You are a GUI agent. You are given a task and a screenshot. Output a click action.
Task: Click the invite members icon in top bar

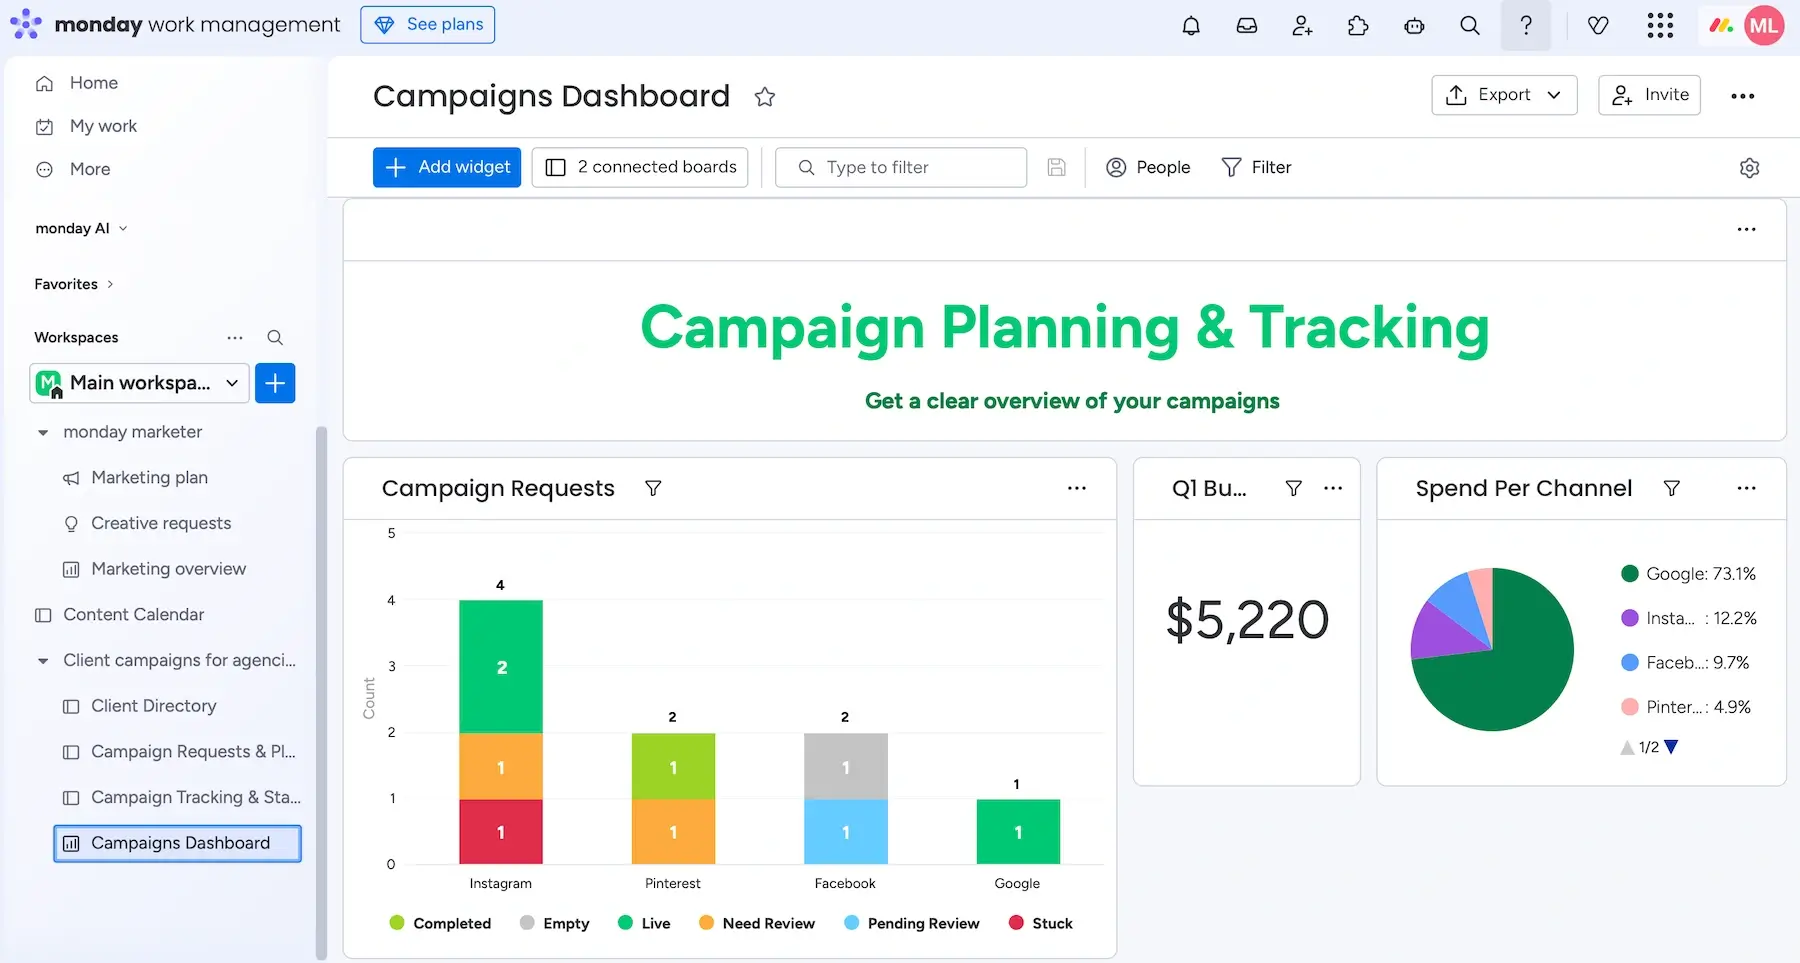(x=1302, y=26)
